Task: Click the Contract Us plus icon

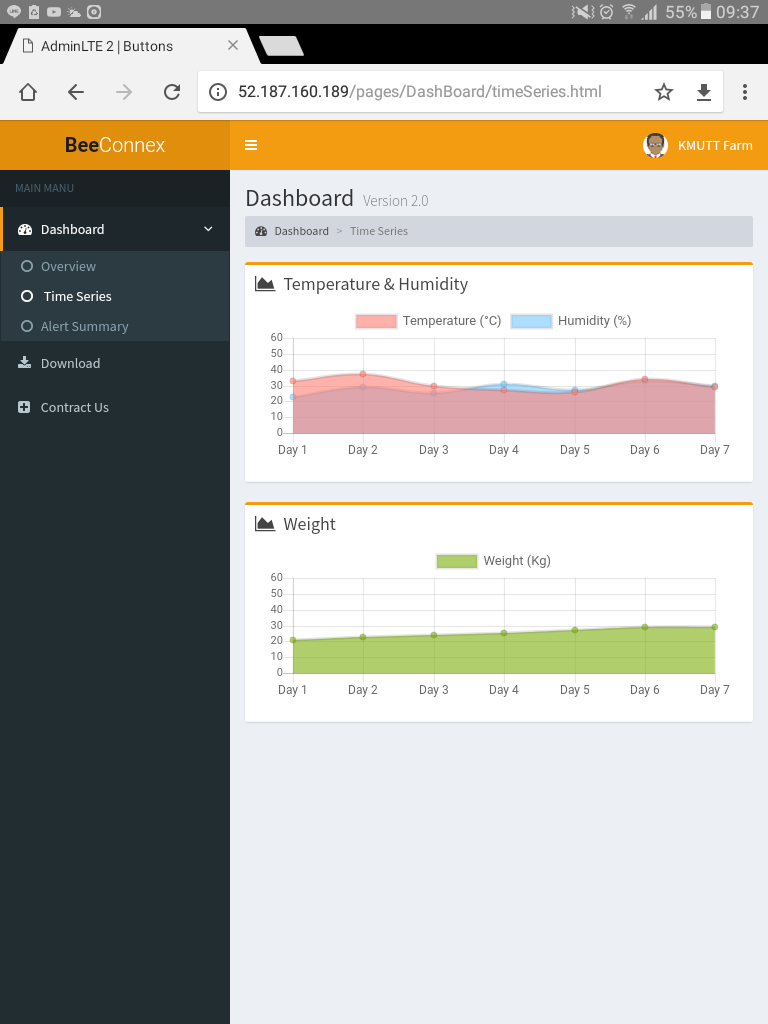Action: [x=24, y=407]
